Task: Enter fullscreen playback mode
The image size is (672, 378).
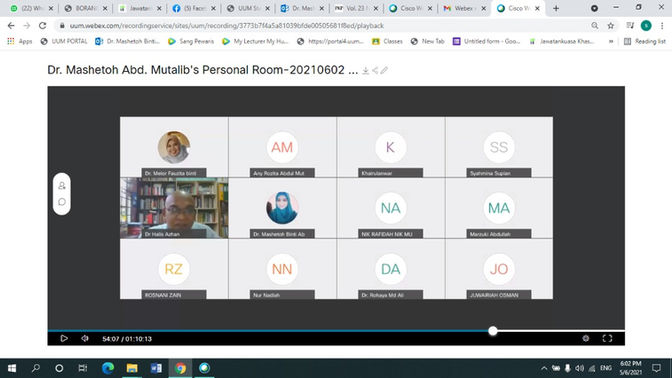Action: (607, 339)
